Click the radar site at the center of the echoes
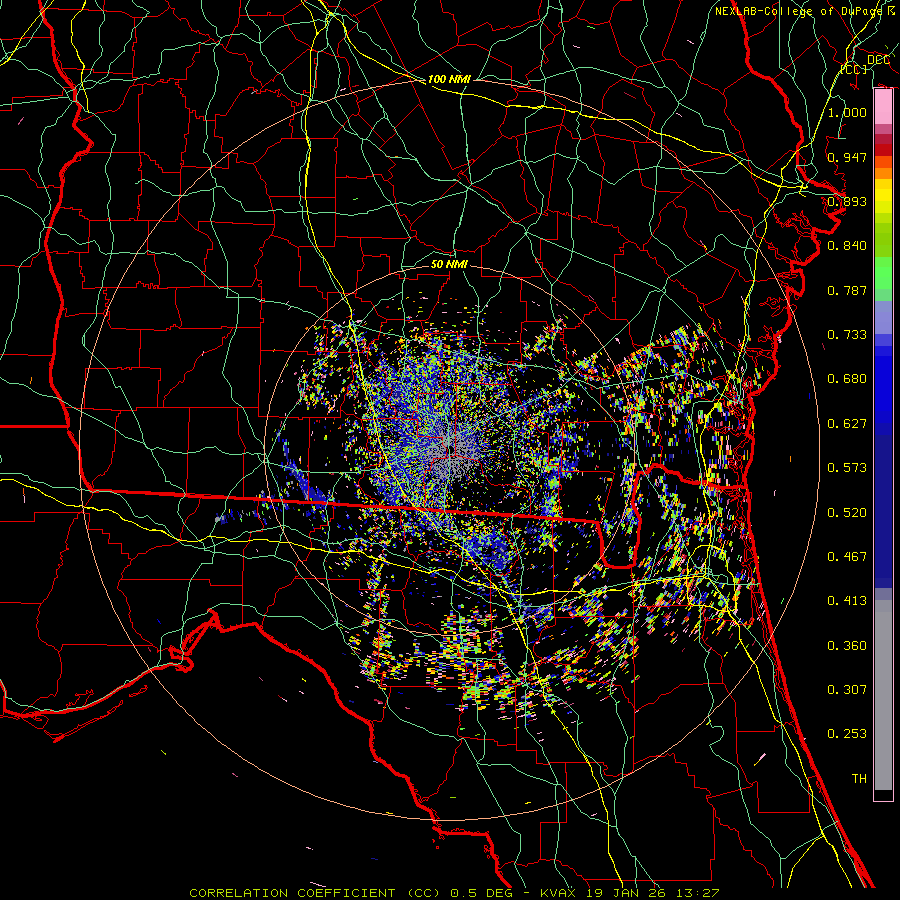 (x=452, y=449)
